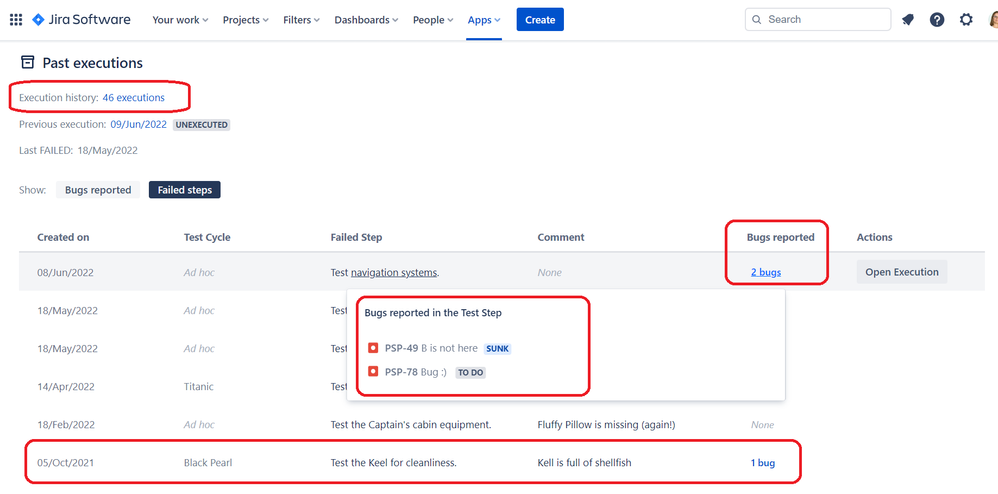Image resolution: width=998 pixels, height=494 pixels.
Task: Click the navigation systems link
Action: coord(394,272)
